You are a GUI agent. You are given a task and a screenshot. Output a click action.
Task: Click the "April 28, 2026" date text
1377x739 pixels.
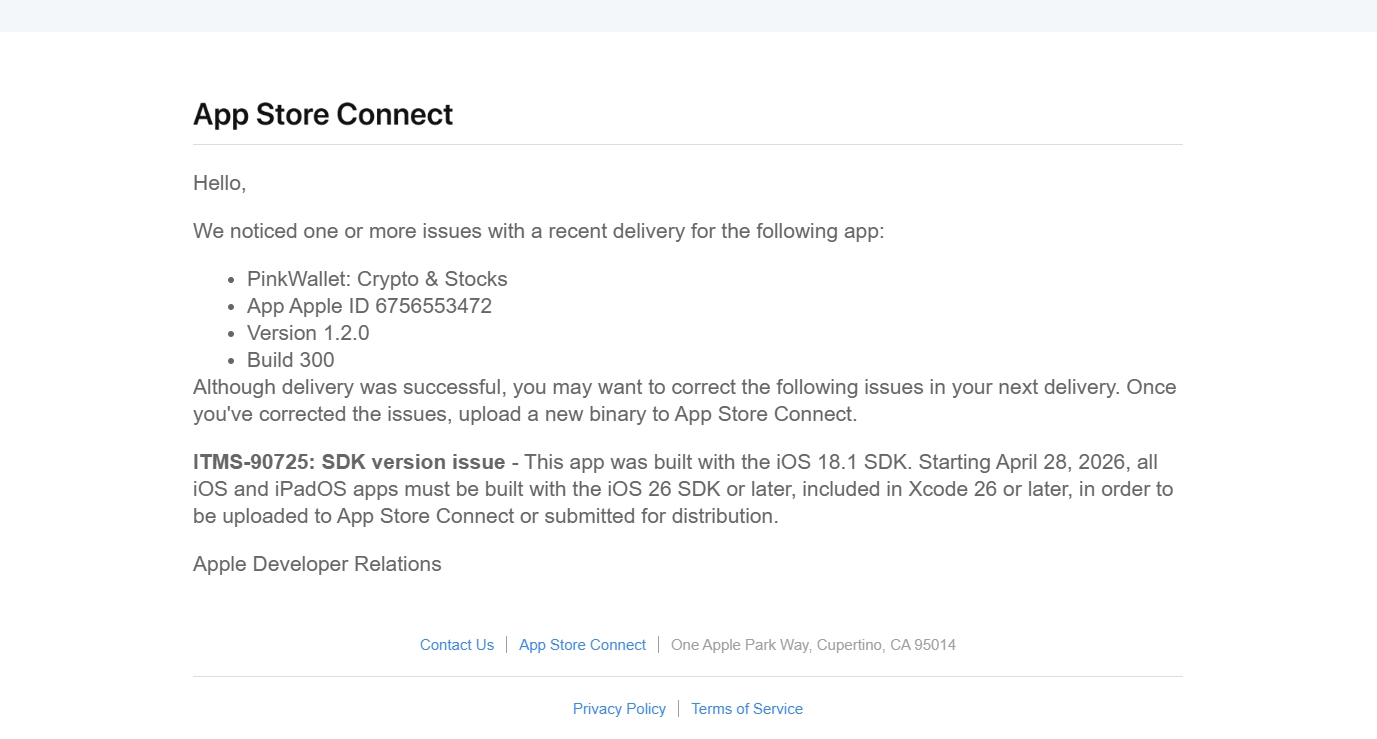click(x=1063, y=462)
